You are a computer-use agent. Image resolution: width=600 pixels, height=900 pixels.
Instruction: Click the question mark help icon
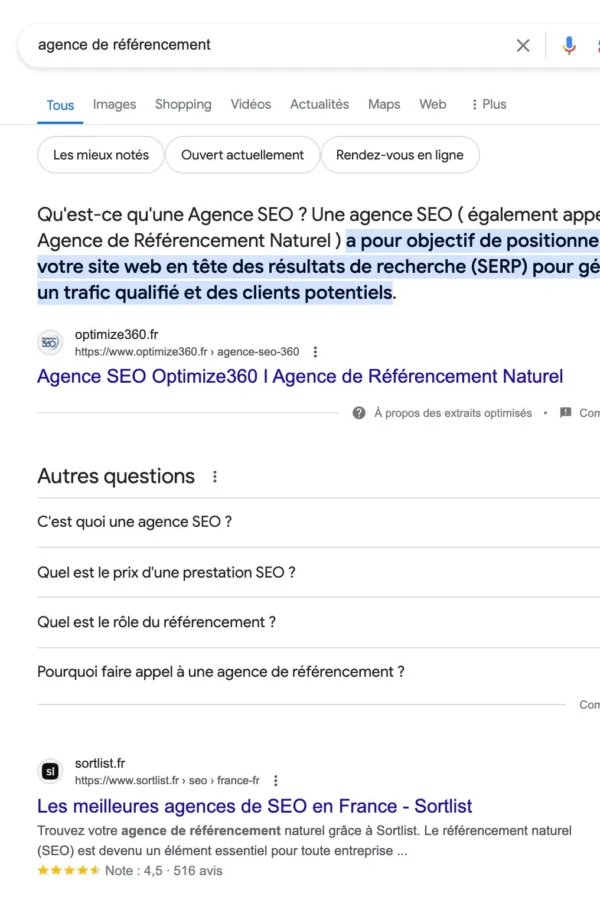359,413
